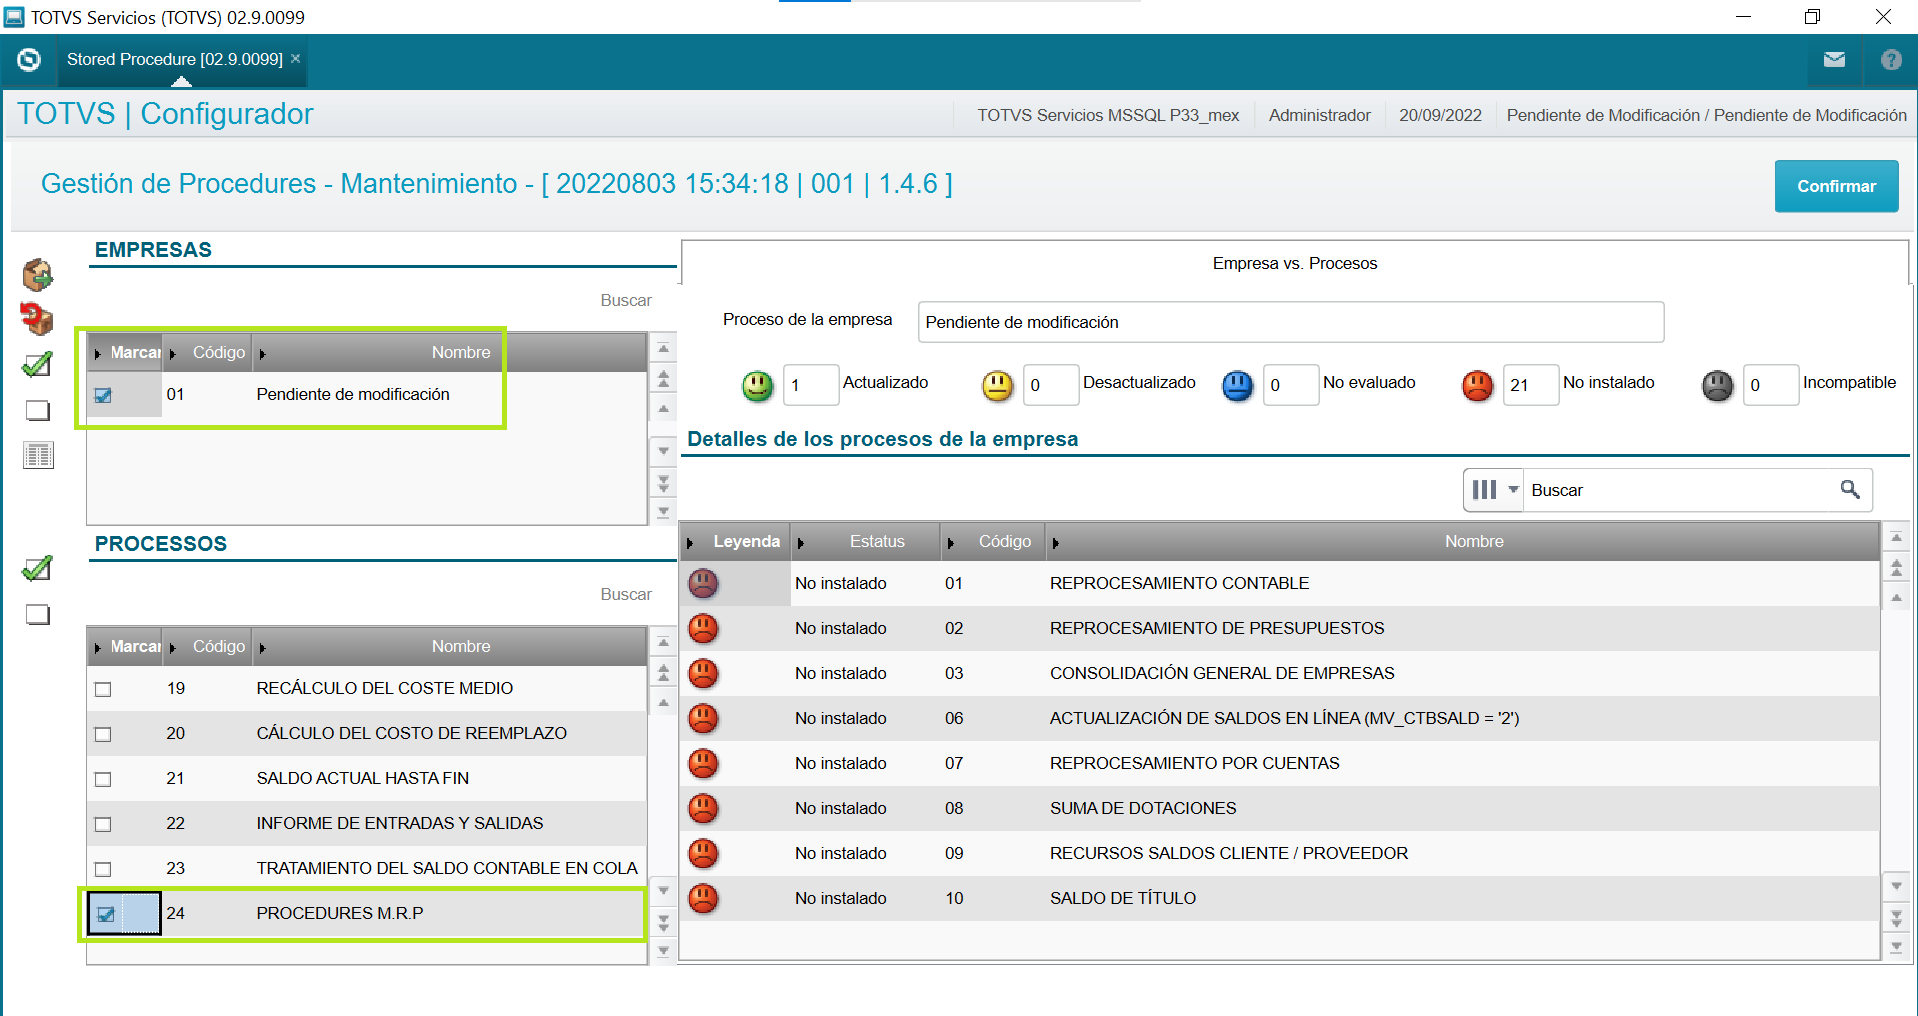The width and height of the screenshot is (1918, 1016).
Task: Click the uninstall procedures red-arrow box icon
Action: [x=37, y=319]
